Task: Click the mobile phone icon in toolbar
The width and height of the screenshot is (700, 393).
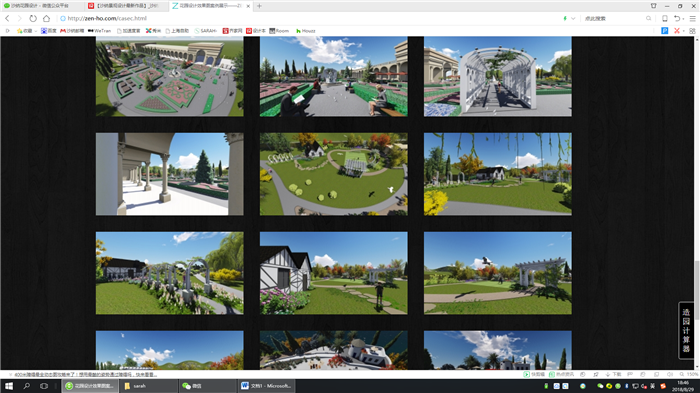Action: 665,18
